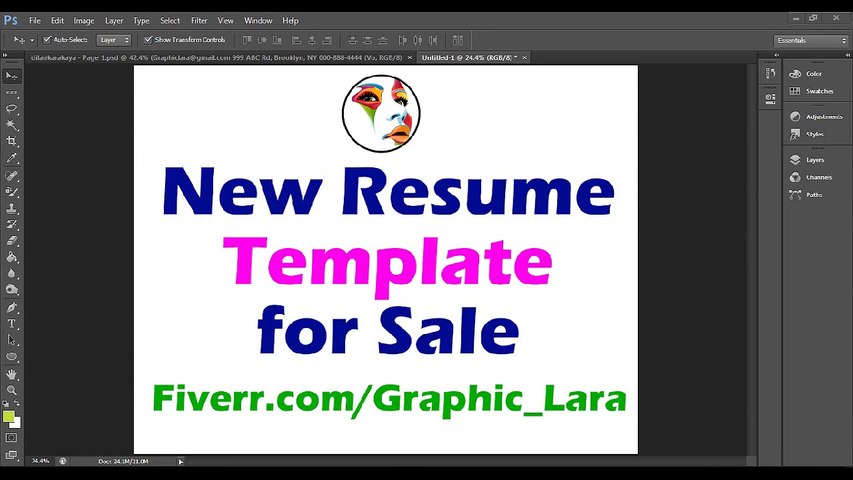This screenshot has height=480, width=853.
Task: Select the Brush tool
Action: 11,192
